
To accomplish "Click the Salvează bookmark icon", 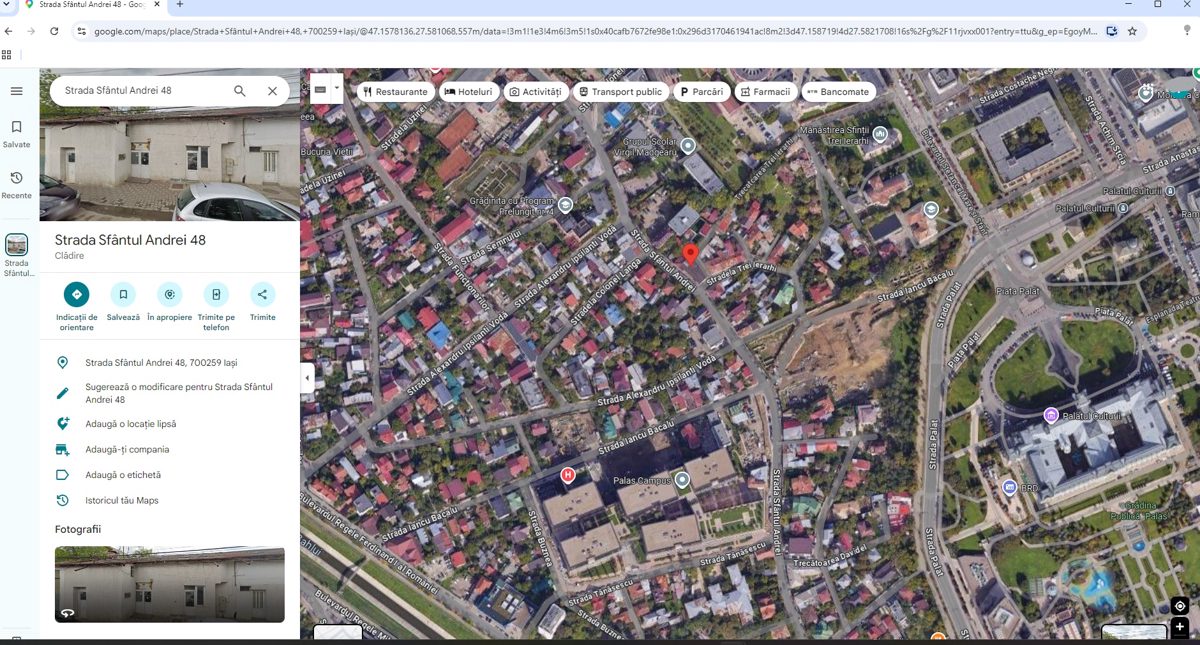I will tap(123, 294).
